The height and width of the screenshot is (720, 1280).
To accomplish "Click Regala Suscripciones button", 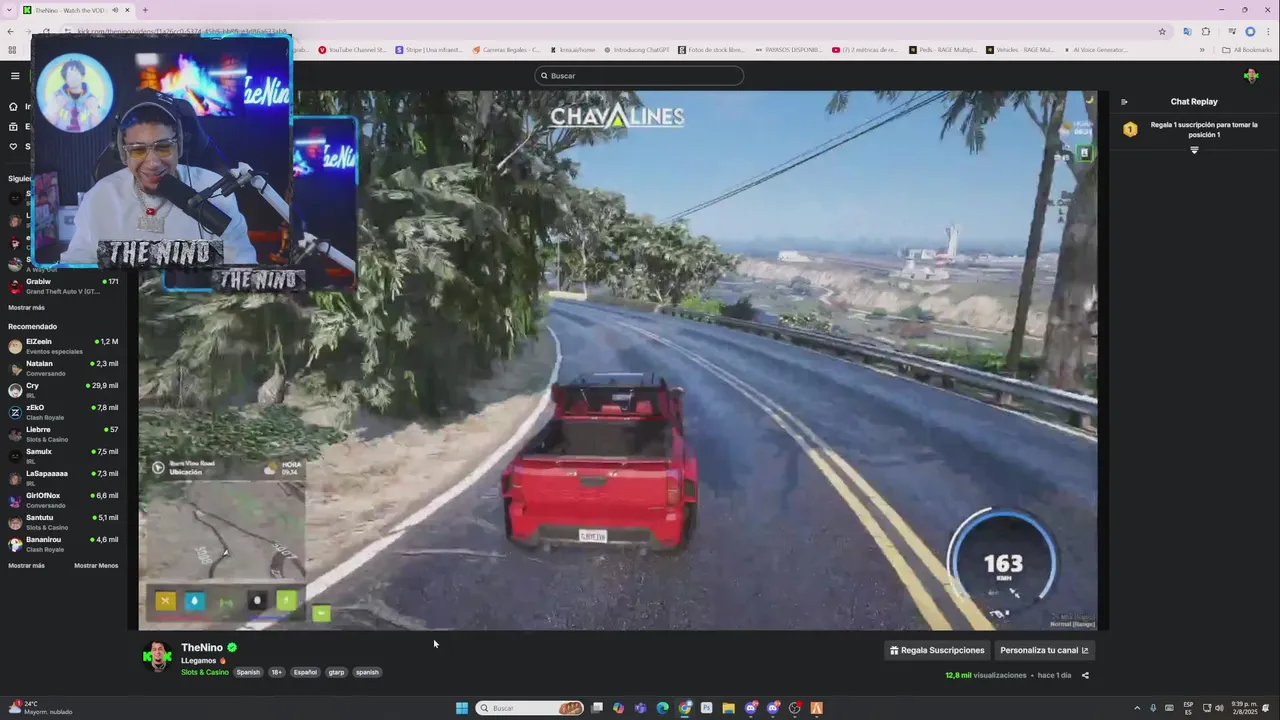I will click(x=937, y=650).
